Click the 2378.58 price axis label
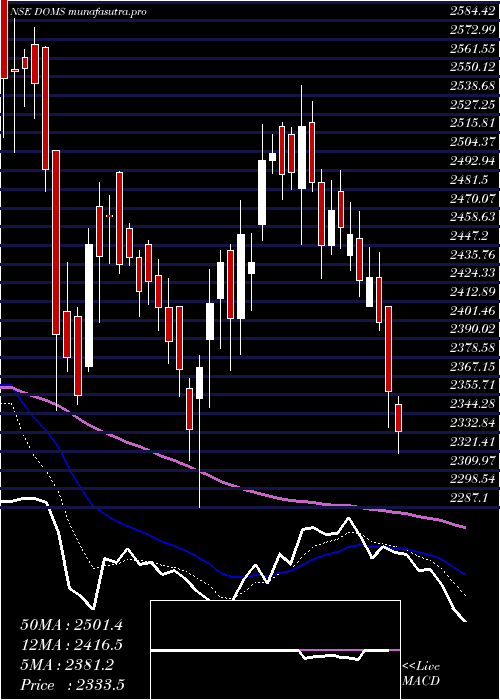 pos(472,348)
